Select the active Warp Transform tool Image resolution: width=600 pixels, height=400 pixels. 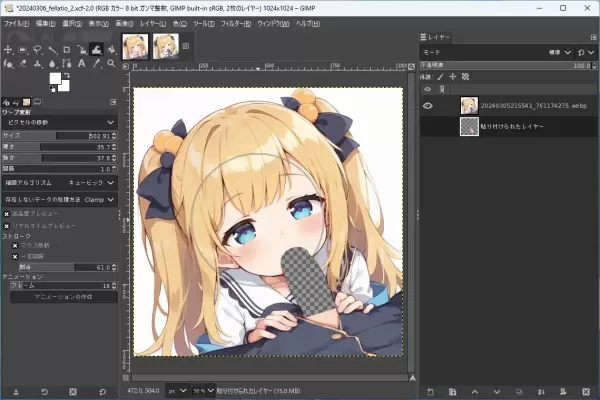(96, 50)
